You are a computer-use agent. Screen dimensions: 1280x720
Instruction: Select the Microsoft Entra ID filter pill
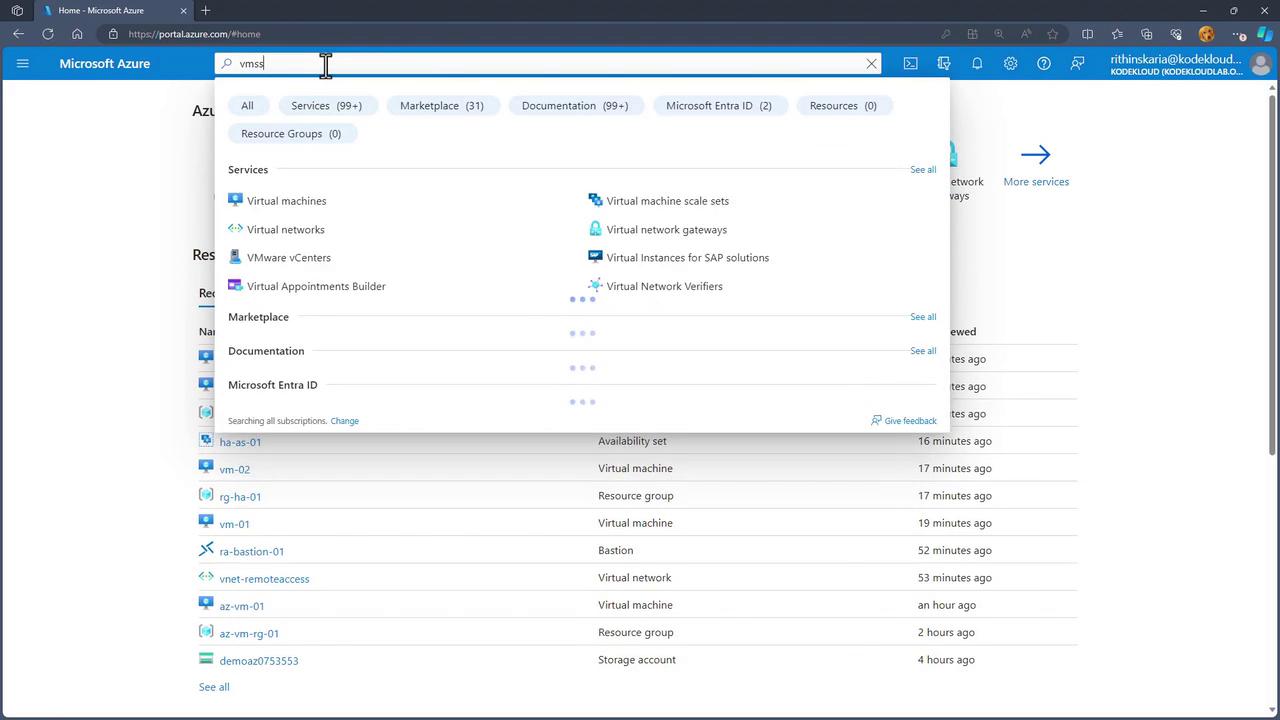coord(718,106)
